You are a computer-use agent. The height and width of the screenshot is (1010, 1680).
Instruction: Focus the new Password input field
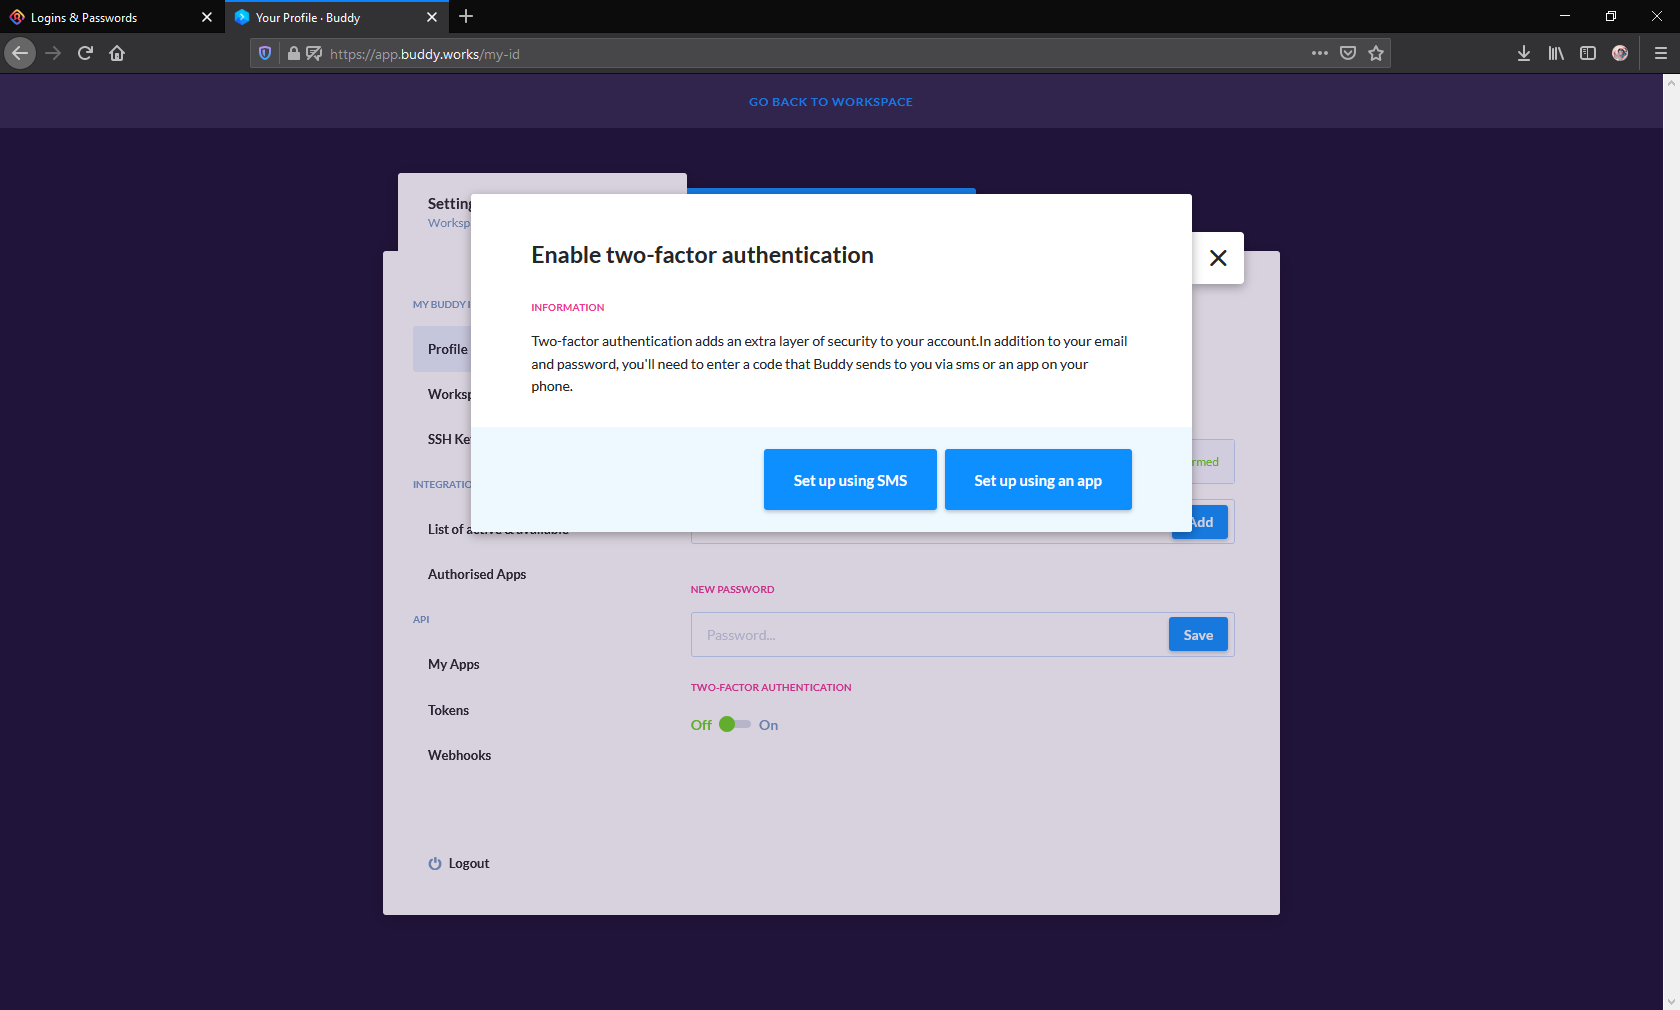(x=930, y=635)
